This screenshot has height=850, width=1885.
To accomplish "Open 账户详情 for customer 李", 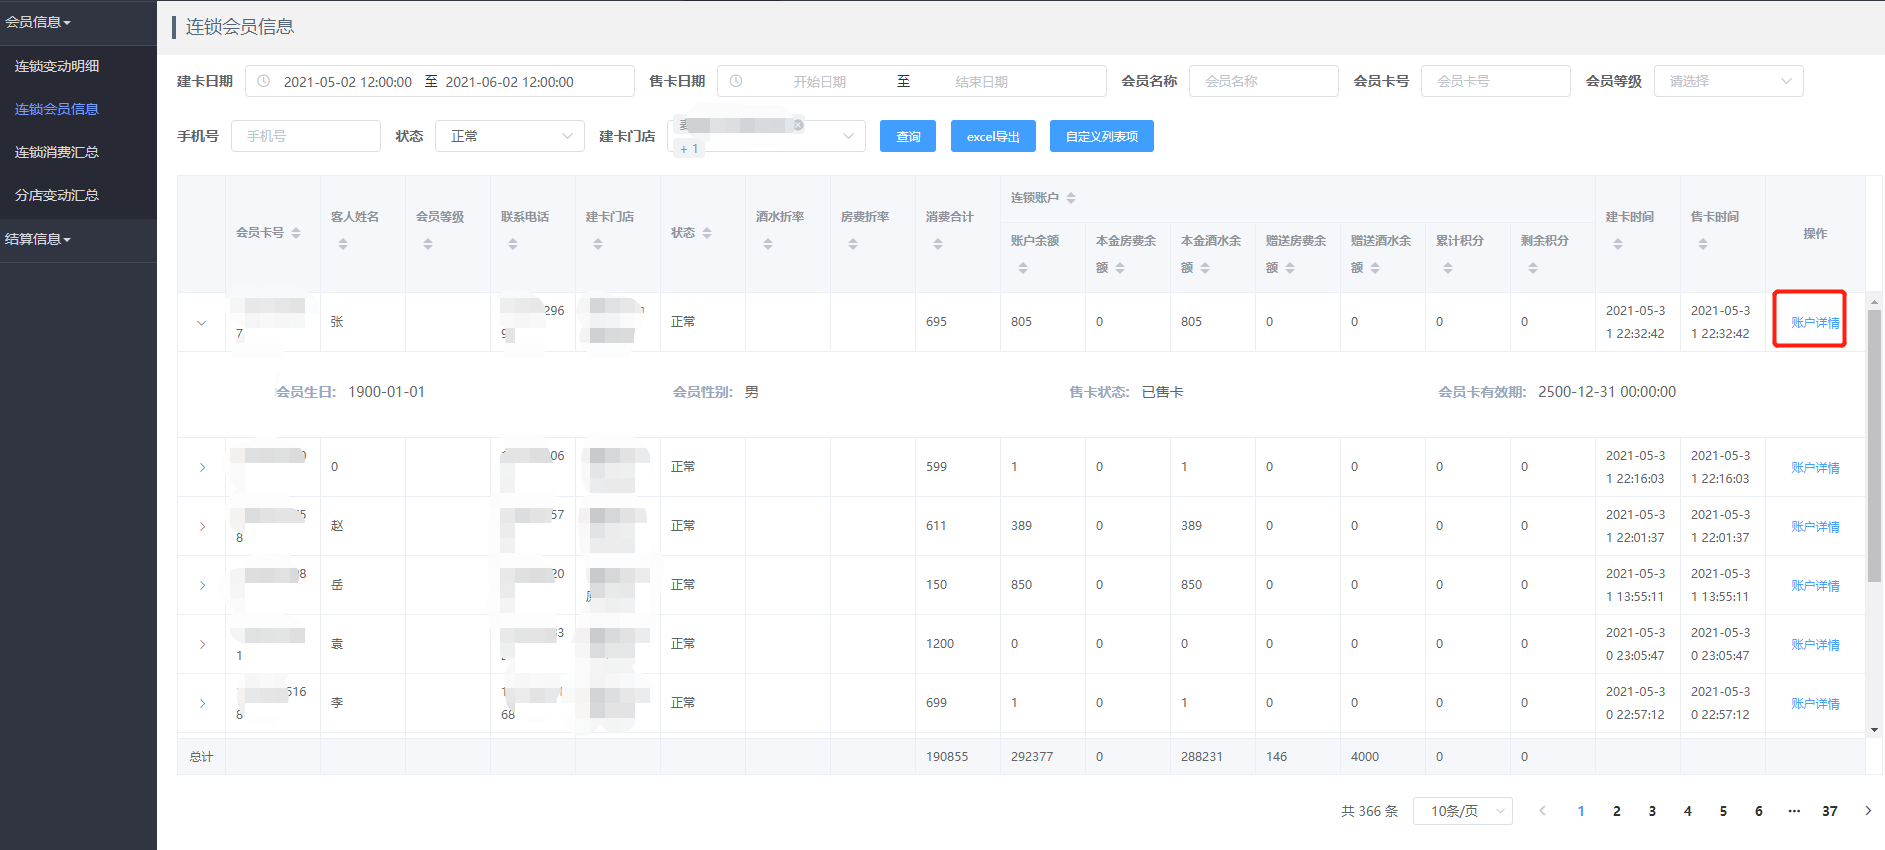I will [x=1815, y=703].
